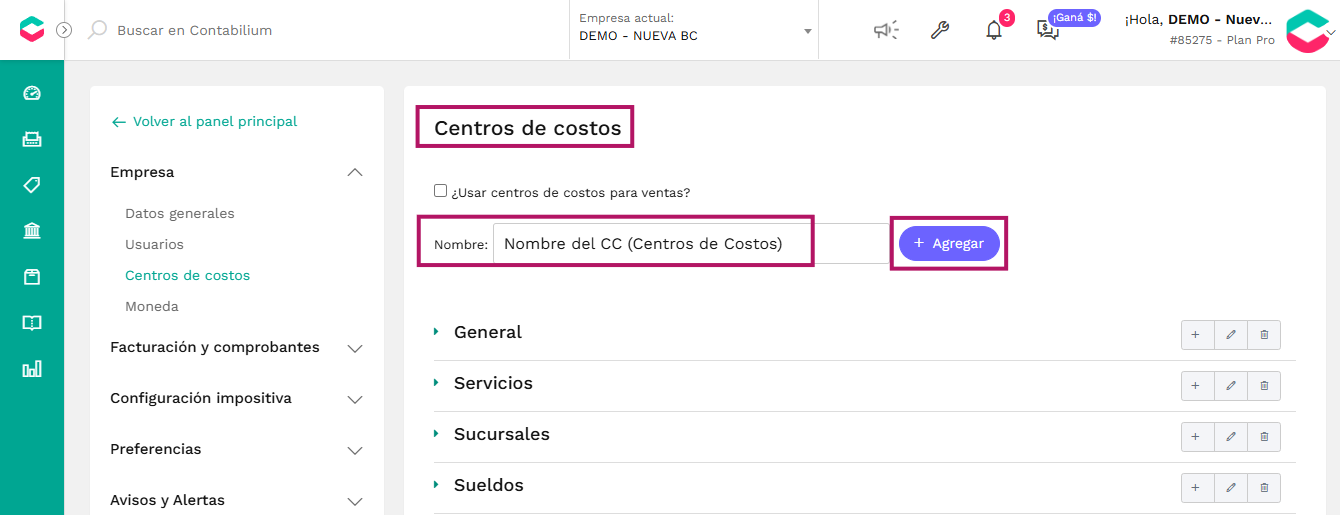Expand the General cost center tree node

(x=437, y=332)
